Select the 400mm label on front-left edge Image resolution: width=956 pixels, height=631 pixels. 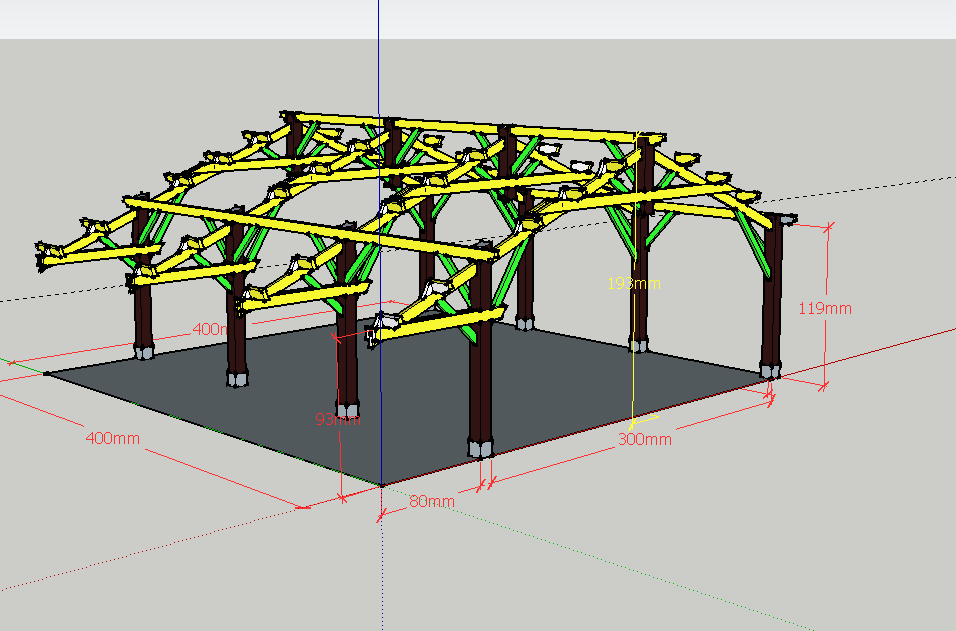113,438
